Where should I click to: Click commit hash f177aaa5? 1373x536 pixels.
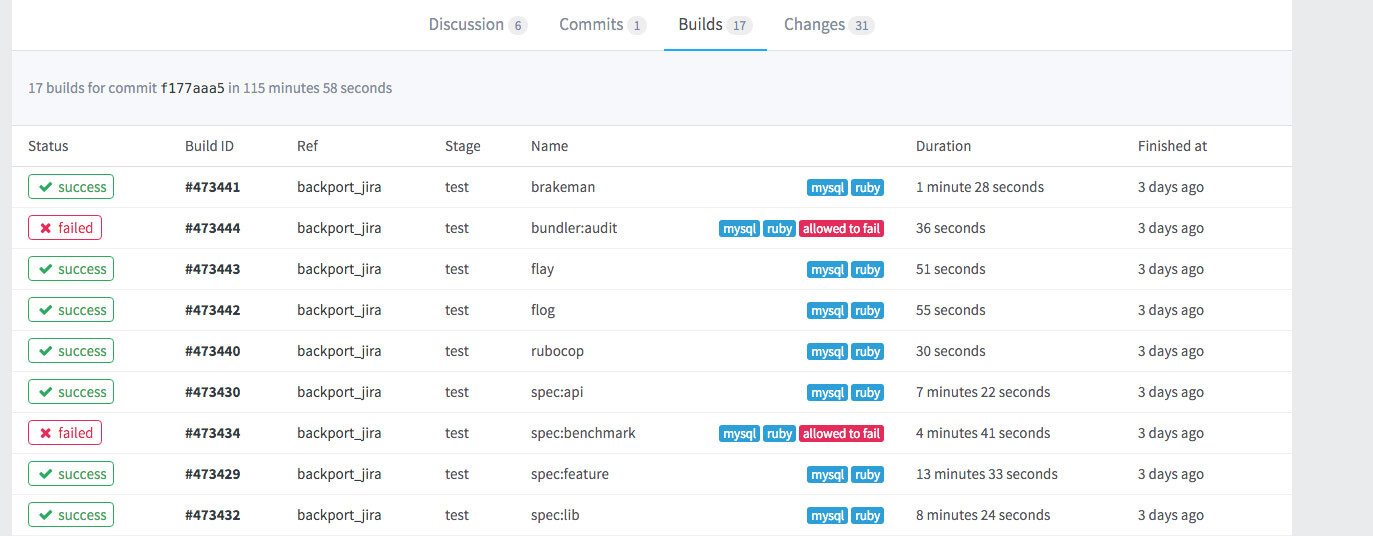[x=192, y=88]
